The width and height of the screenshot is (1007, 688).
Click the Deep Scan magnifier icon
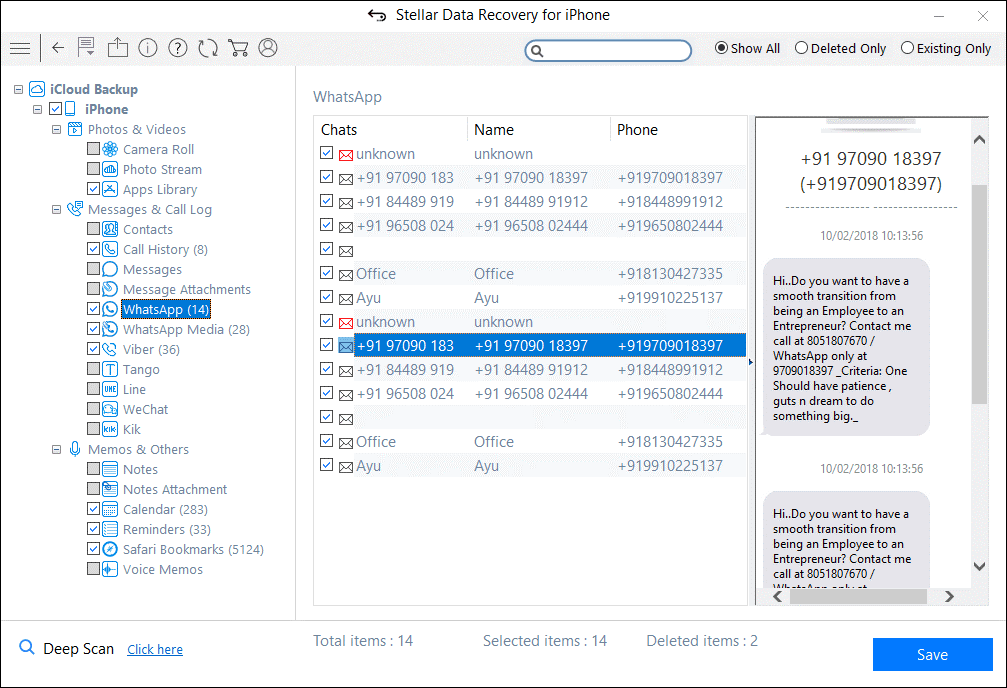click(x=26, y=647)
